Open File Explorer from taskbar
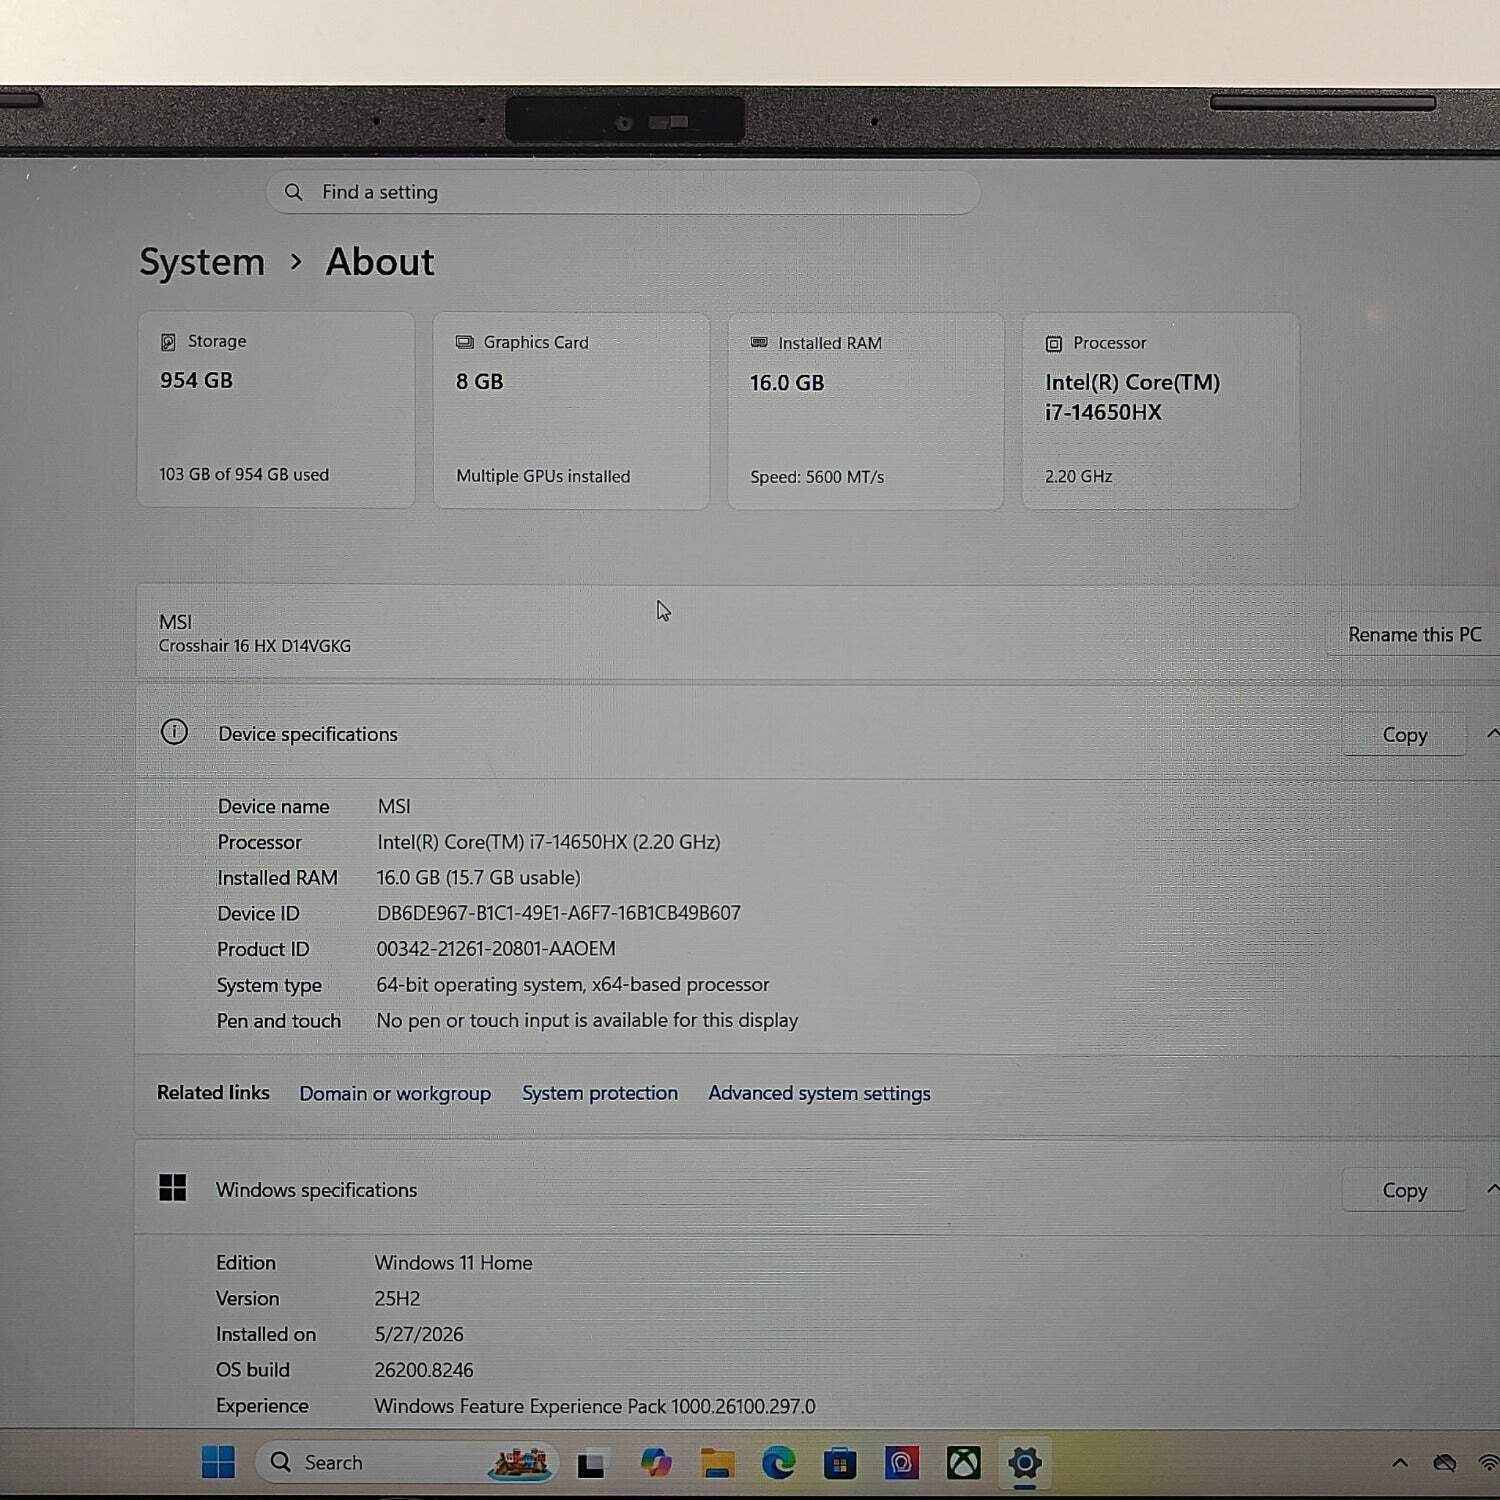 pyautogui.click(x=717, y=1463)
